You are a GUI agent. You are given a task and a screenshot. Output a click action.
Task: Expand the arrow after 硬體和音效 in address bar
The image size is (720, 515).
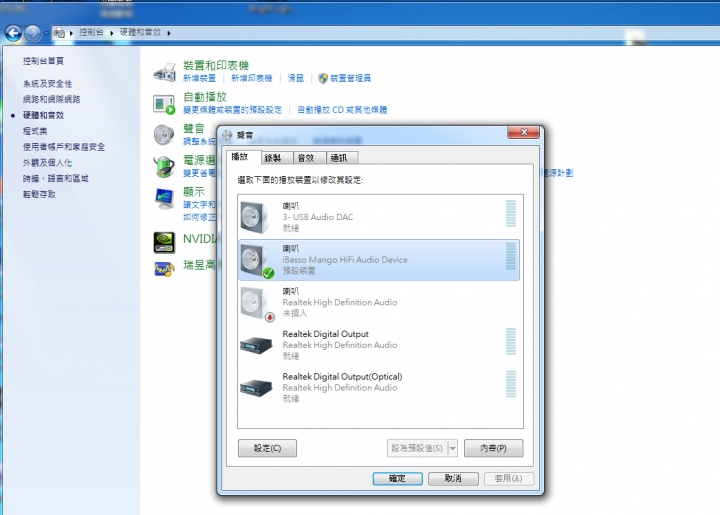(x=169, y=33)
